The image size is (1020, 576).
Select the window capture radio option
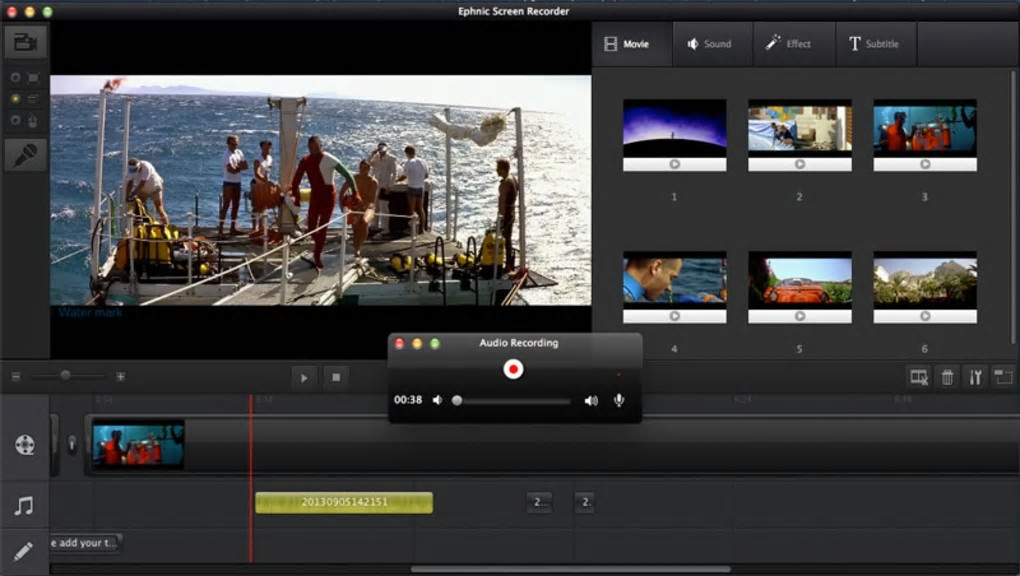pyautogui.click(x=16, y=99)
